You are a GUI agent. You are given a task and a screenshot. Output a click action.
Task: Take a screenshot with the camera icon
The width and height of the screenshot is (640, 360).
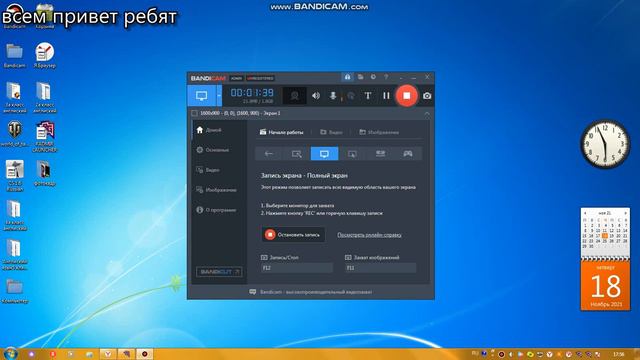(427, 96)
